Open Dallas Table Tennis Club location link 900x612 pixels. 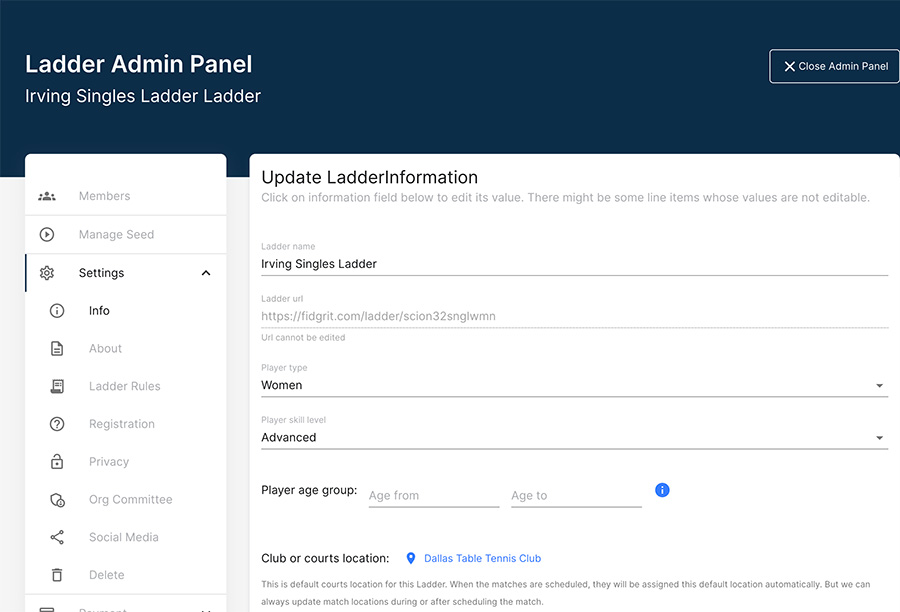[482, 558]
